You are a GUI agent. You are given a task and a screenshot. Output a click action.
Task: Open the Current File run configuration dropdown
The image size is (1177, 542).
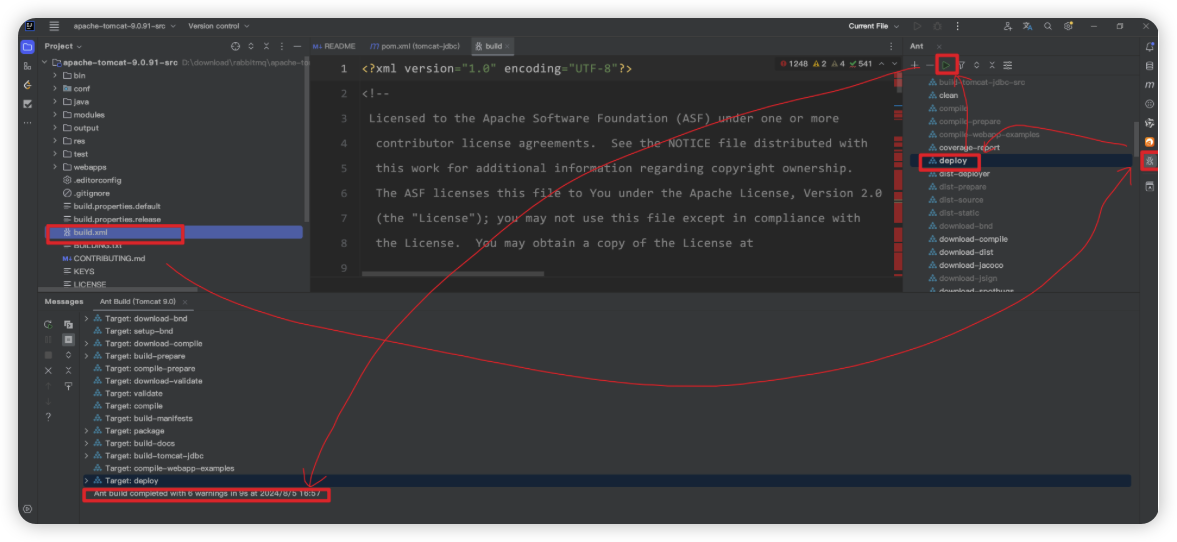click(x=874, y=26)
